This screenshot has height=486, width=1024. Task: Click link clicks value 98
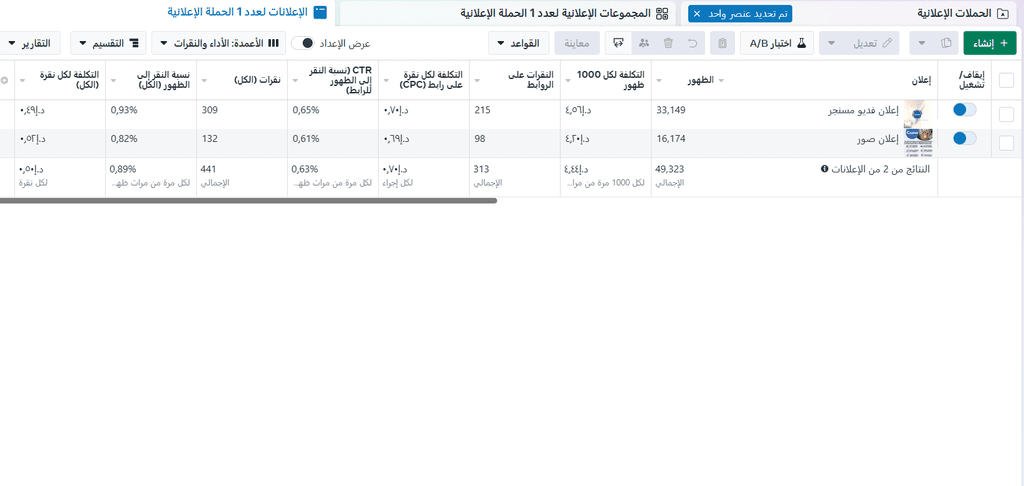(480, 138)
